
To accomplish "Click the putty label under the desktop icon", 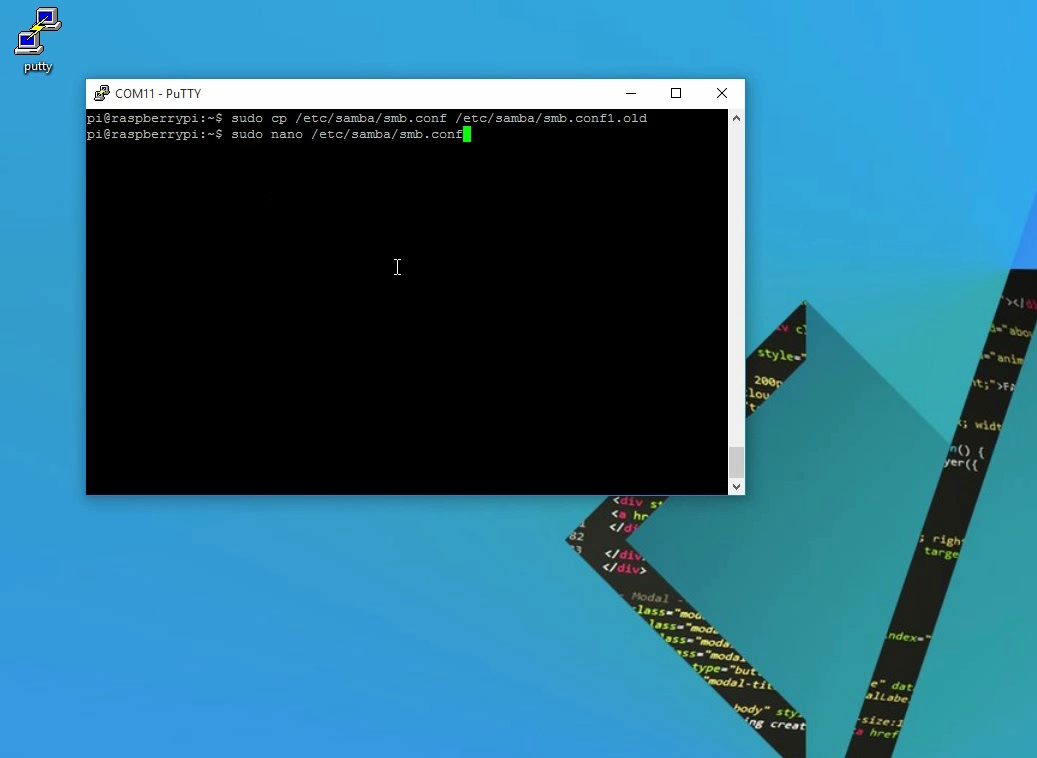I will (x=37, y=67).
